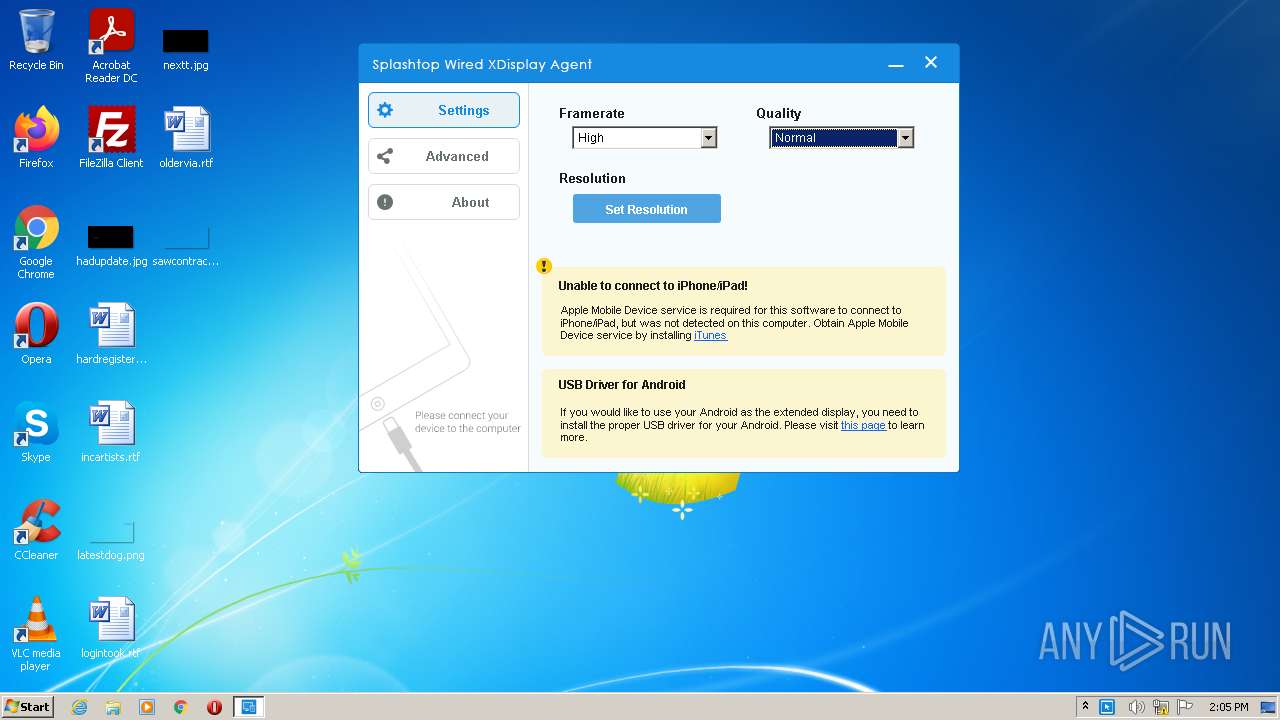1280x720 pixels.
Task: Click the Splashtop XDisplay taskbar button
Action: [248, 707]
